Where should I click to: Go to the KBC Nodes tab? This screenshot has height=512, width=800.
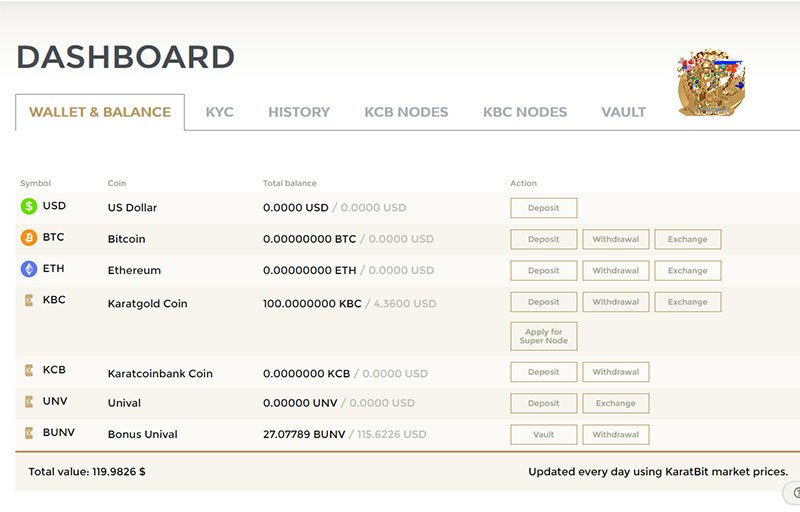525,112
